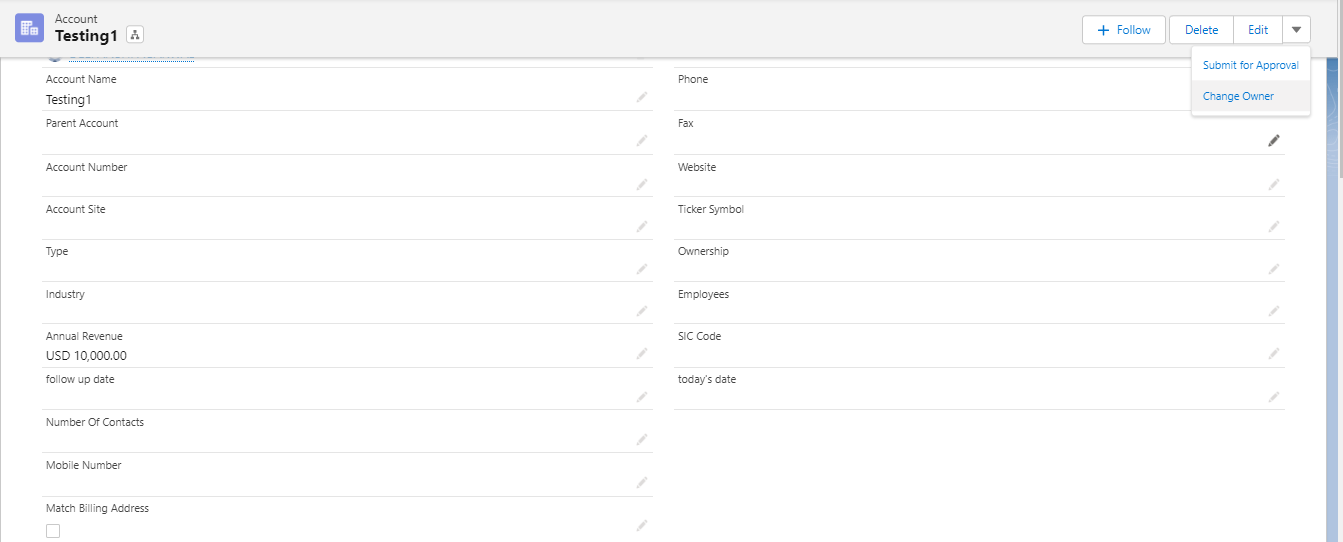
Task: Click the pencil icon for Account Name
Action: (642, 98)
